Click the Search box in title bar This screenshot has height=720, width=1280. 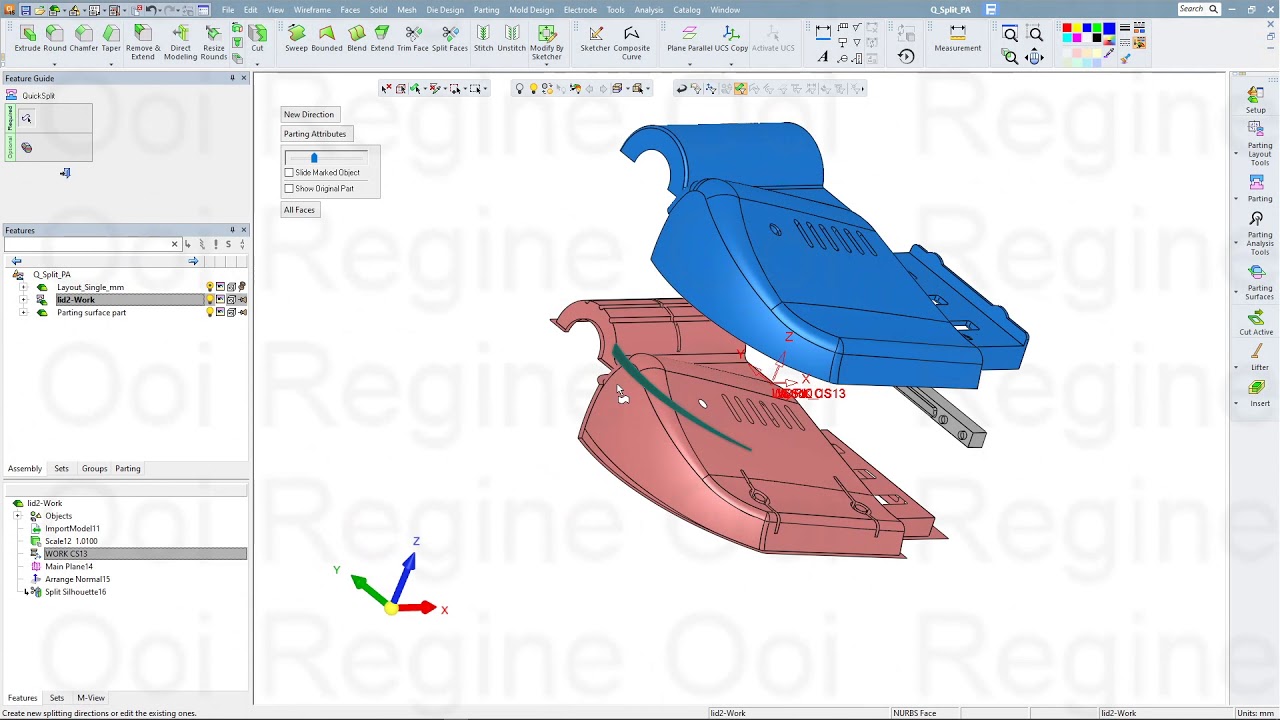coord(1199,9)
